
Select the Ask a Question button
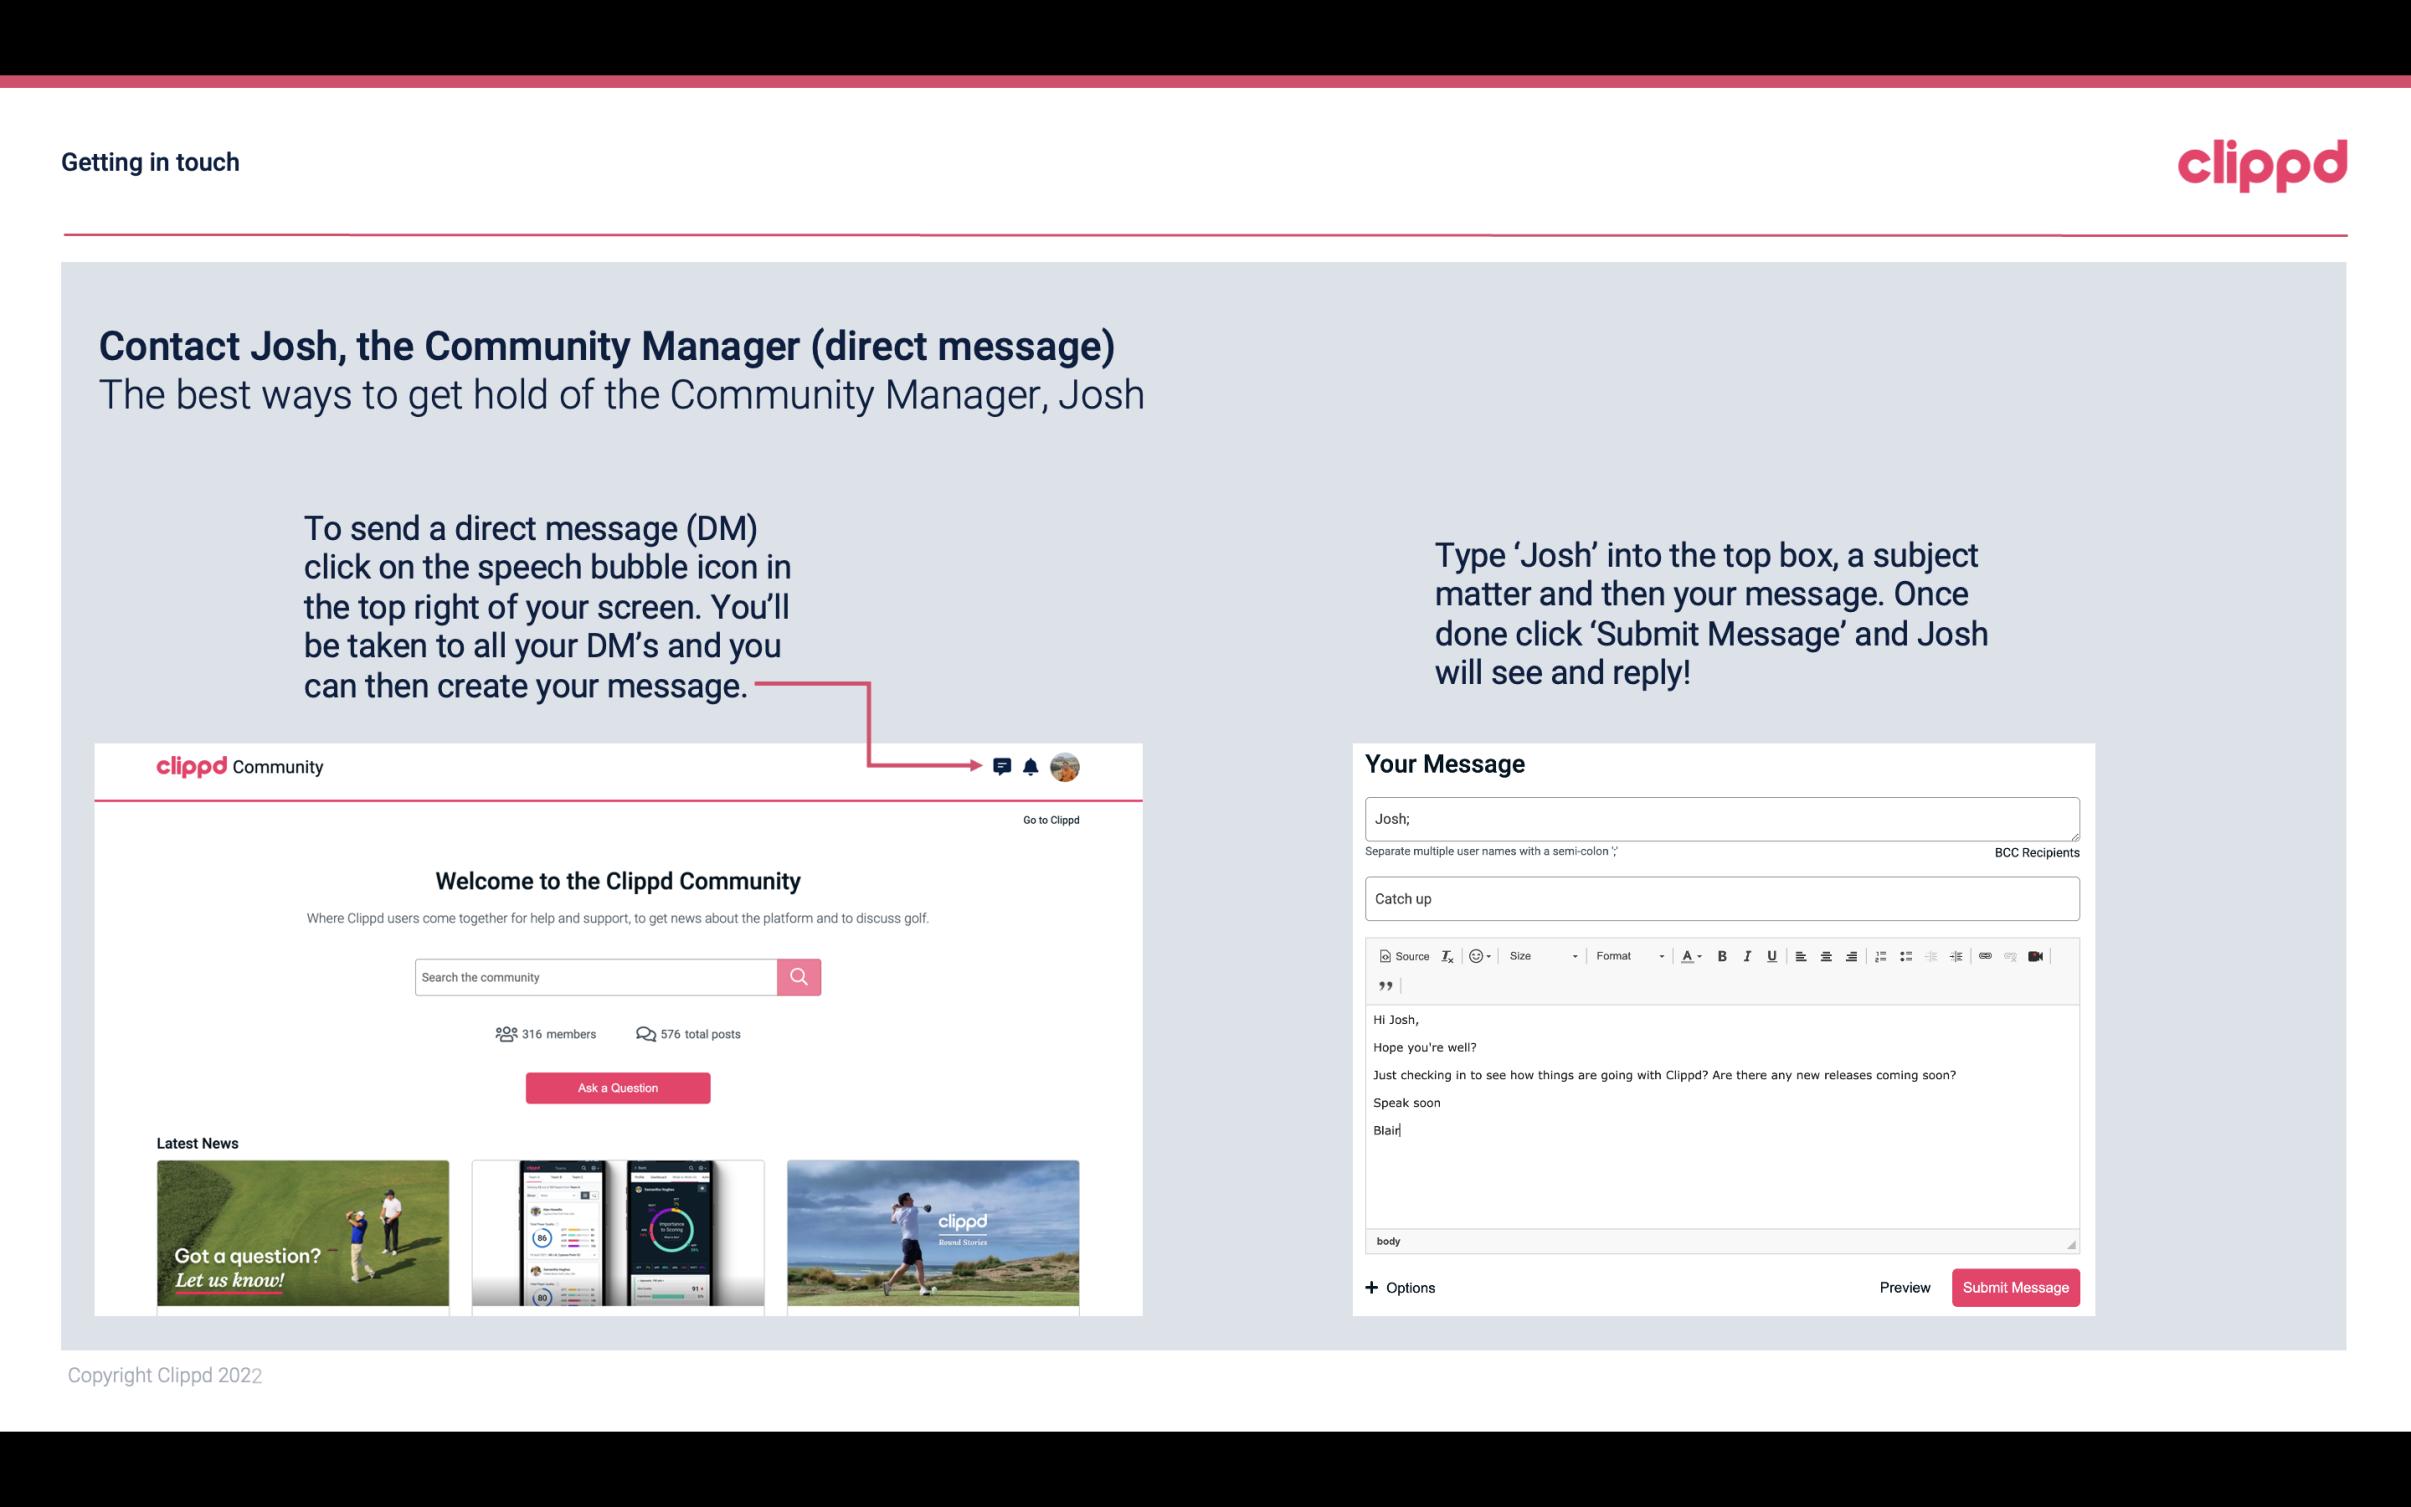(x=618, y=1087)
